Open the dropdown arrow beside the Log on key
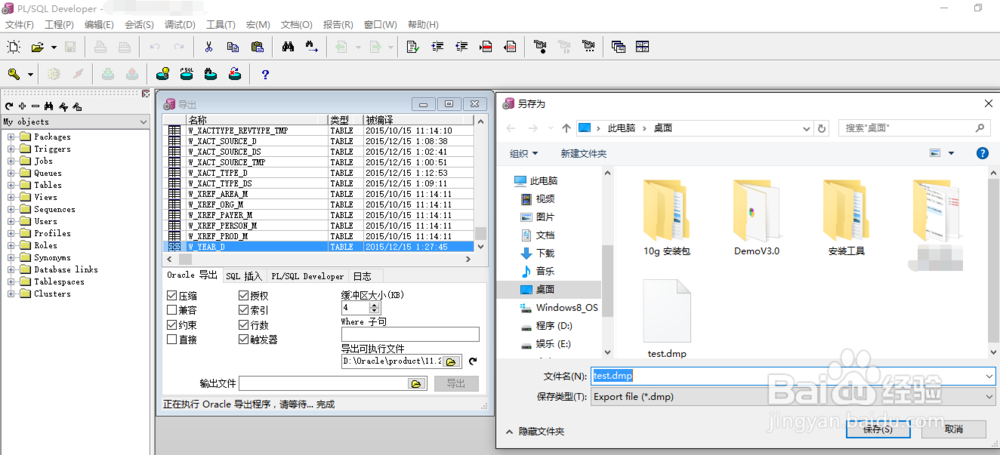The width and height of the screenshot is (1000, 455). coord(31,75)
